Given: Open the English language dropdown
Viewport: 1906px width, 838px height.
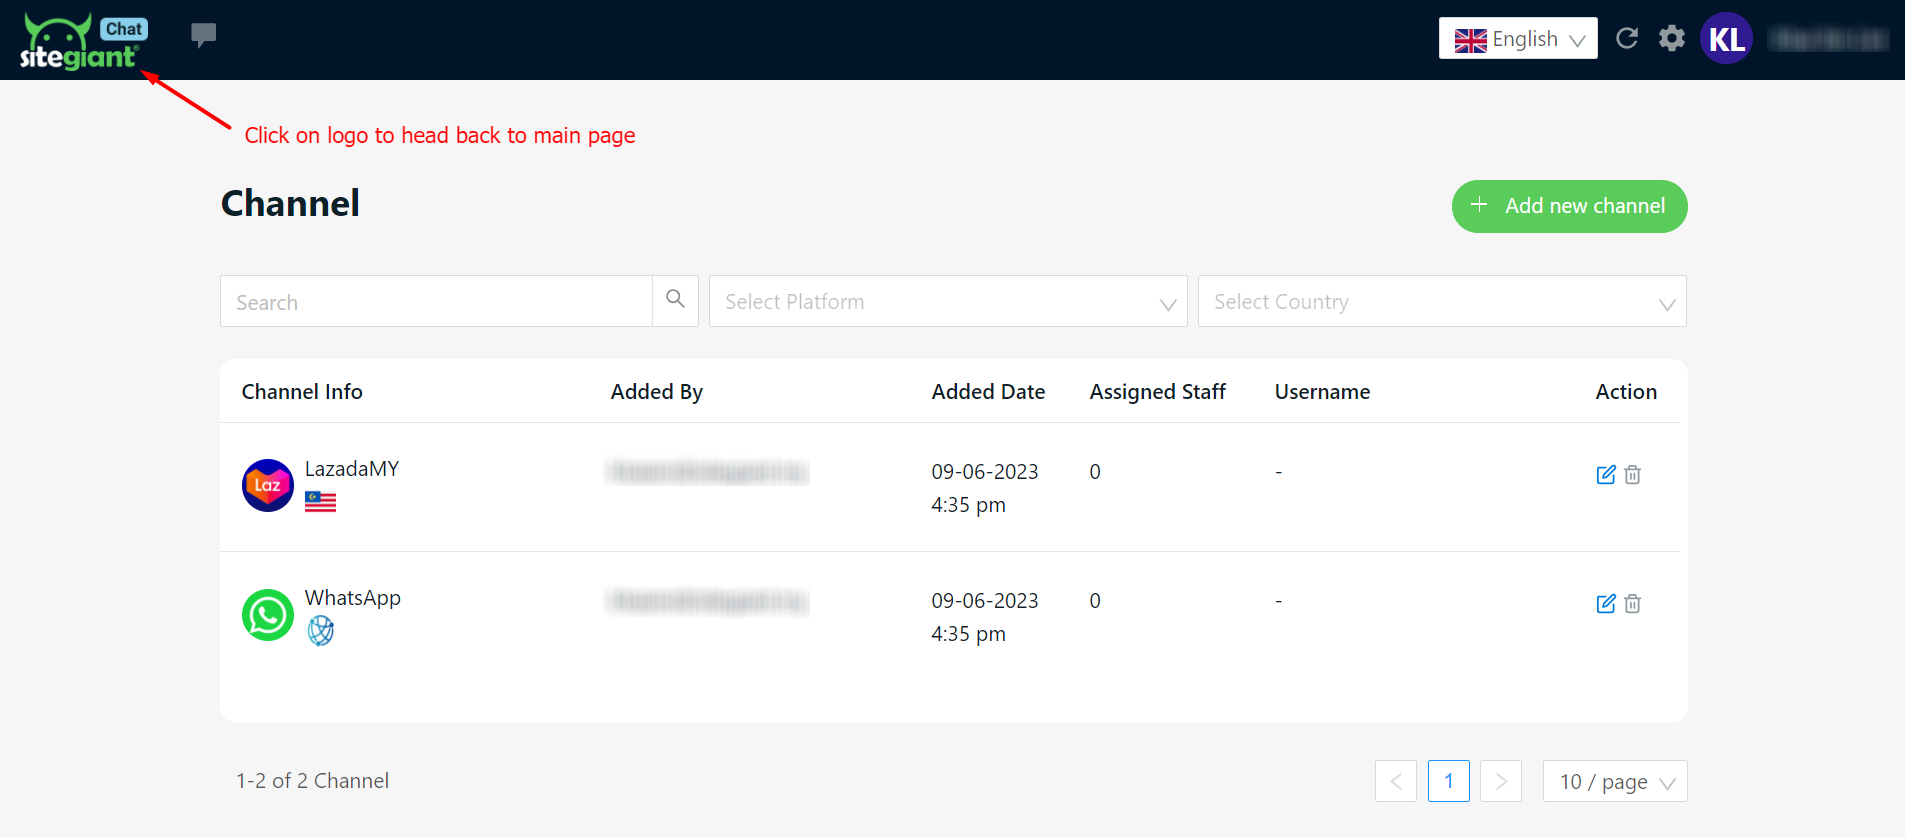Looking at the screenshot, I should pyautogui.click(x=1517, y=39).
